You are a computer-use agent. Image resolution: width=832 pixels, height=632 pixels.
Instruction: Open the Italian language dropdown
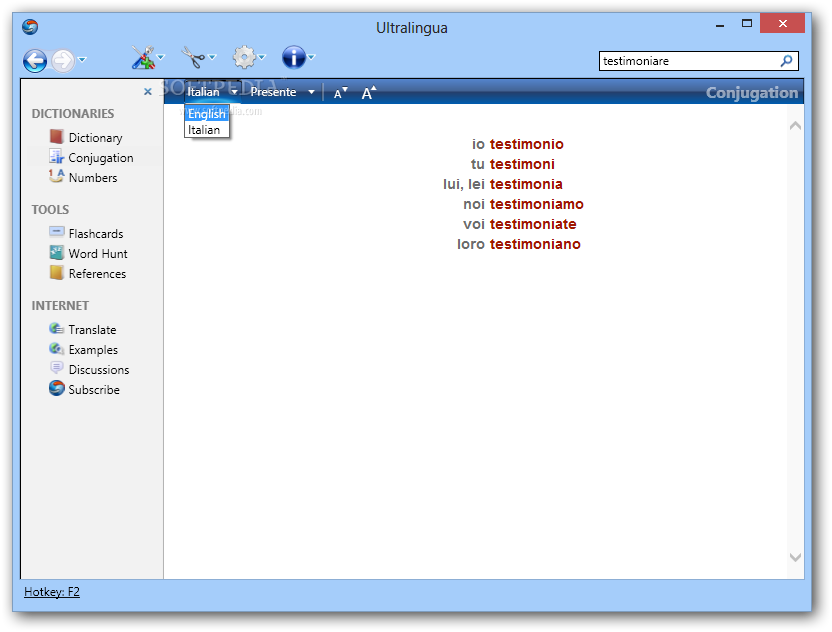[x=212, y=92]
